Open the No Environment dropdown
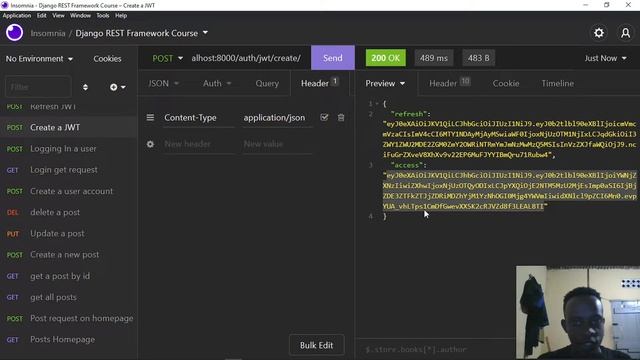 click(x=39, y=58)
